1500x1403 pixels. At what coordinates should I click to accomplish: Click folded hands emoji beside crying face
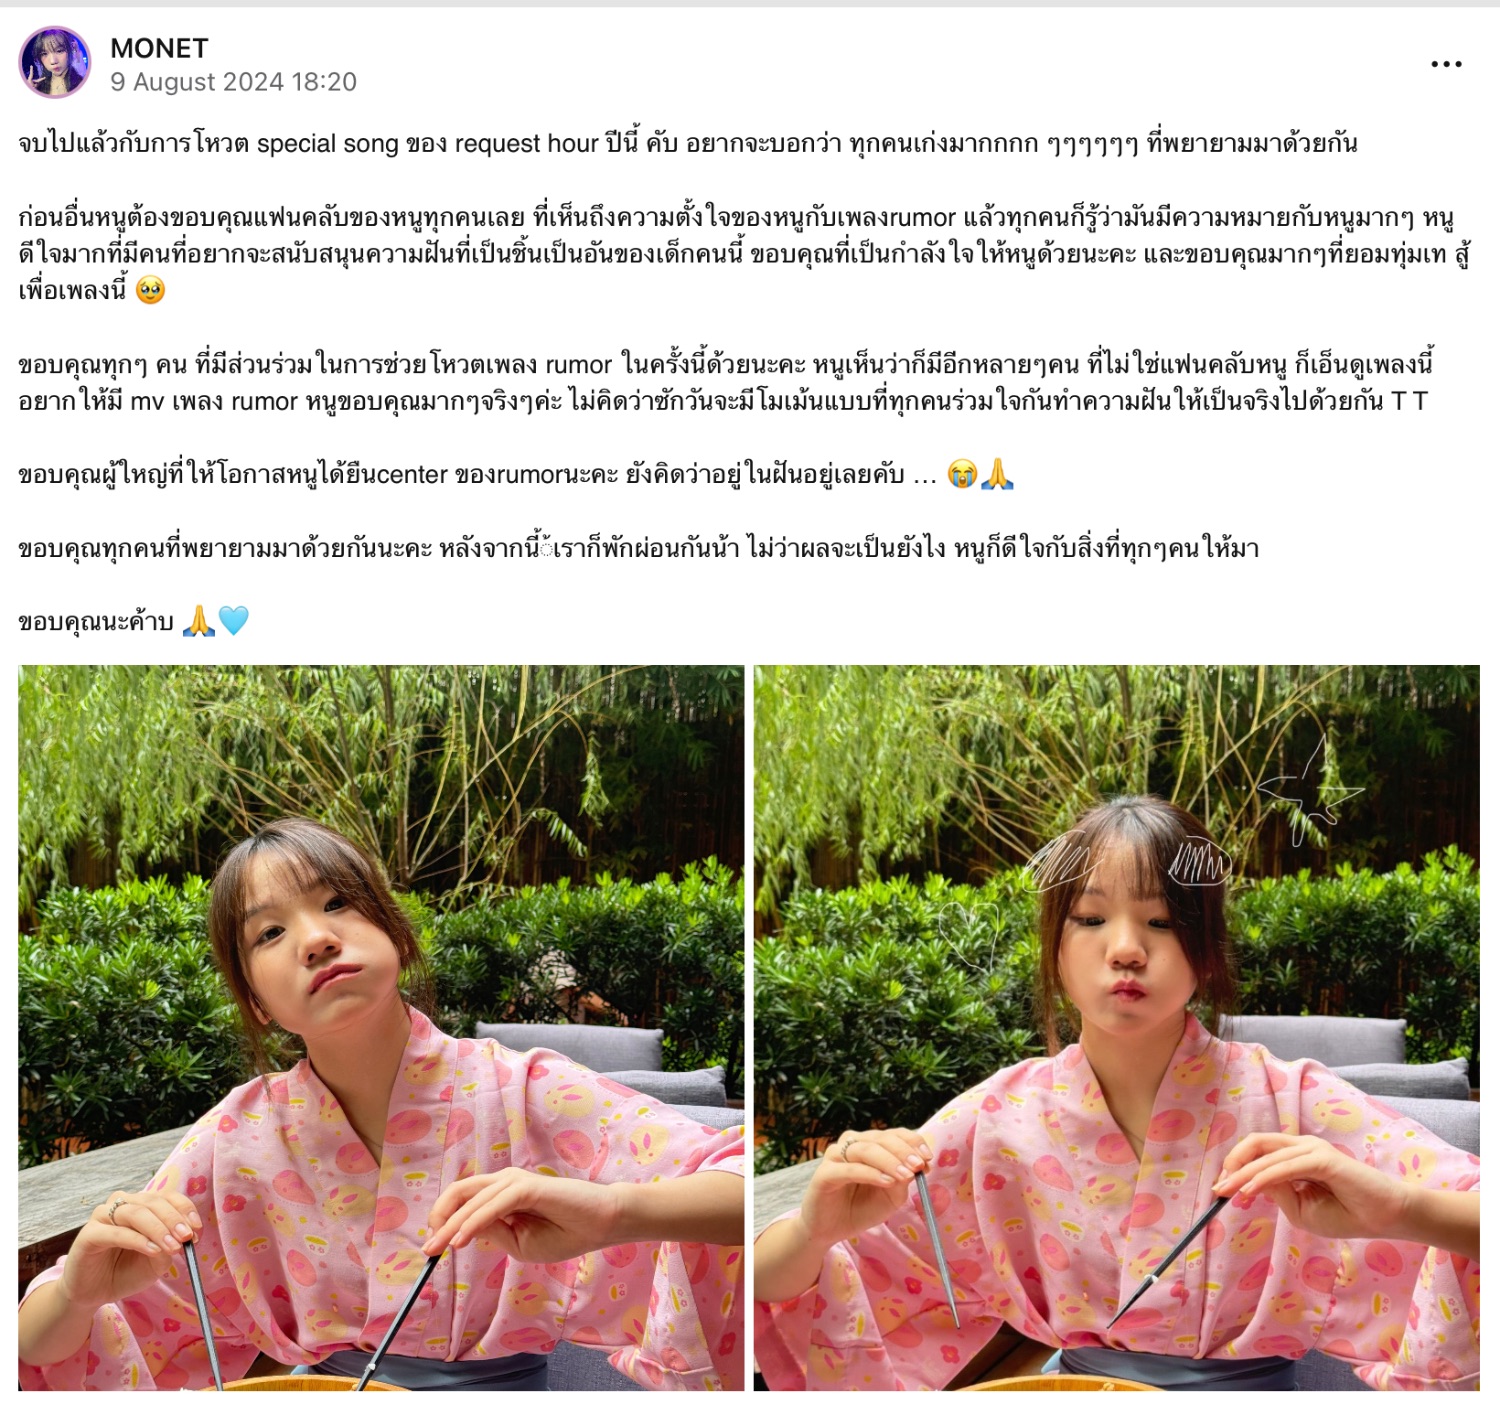click(x=997, y=474)
